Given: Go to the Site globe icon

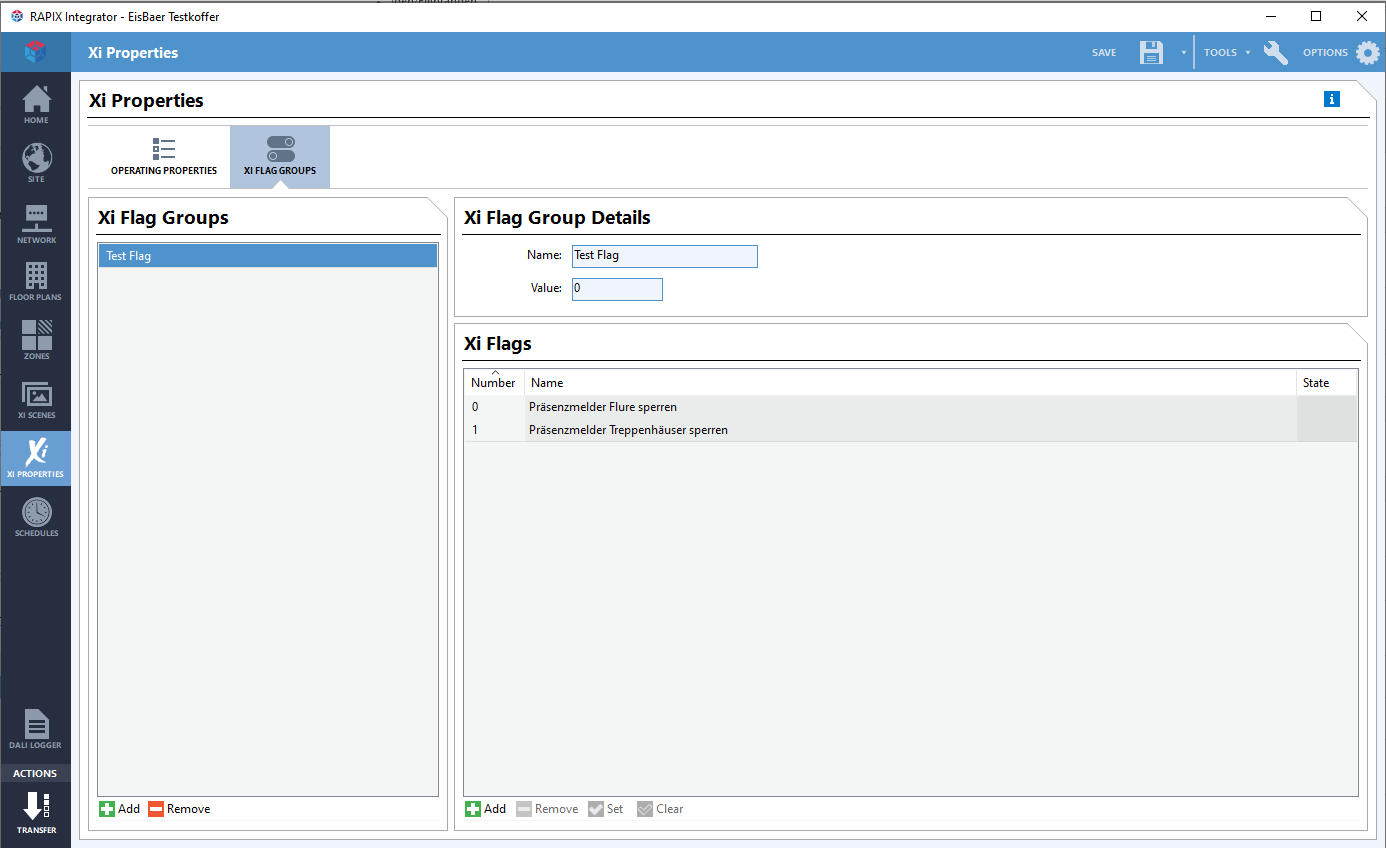Looking at the screenshot, I should [x=36, y=158].
